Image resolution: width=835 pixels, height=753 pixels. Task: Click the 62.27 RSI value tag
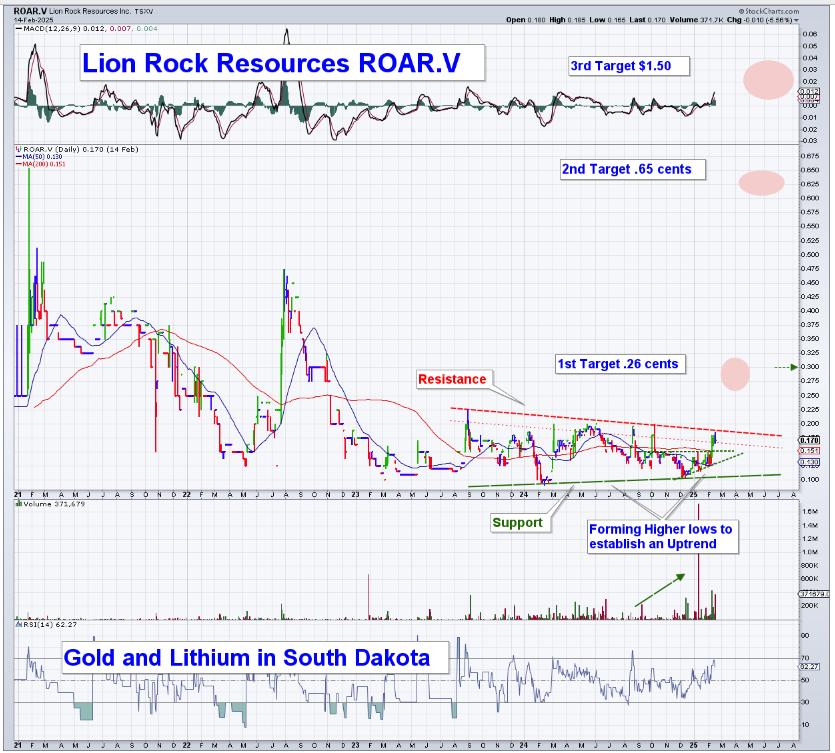coord(808,667)
